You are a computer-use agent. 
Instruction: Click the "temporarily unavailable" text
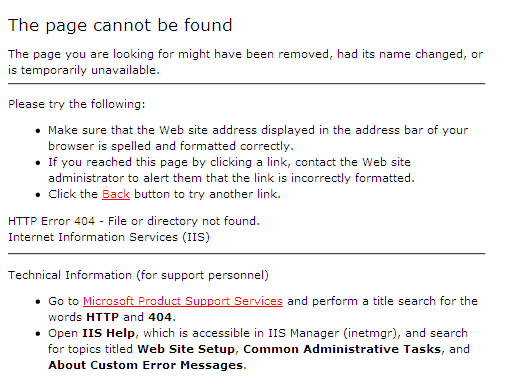click(x=88, y=70)
